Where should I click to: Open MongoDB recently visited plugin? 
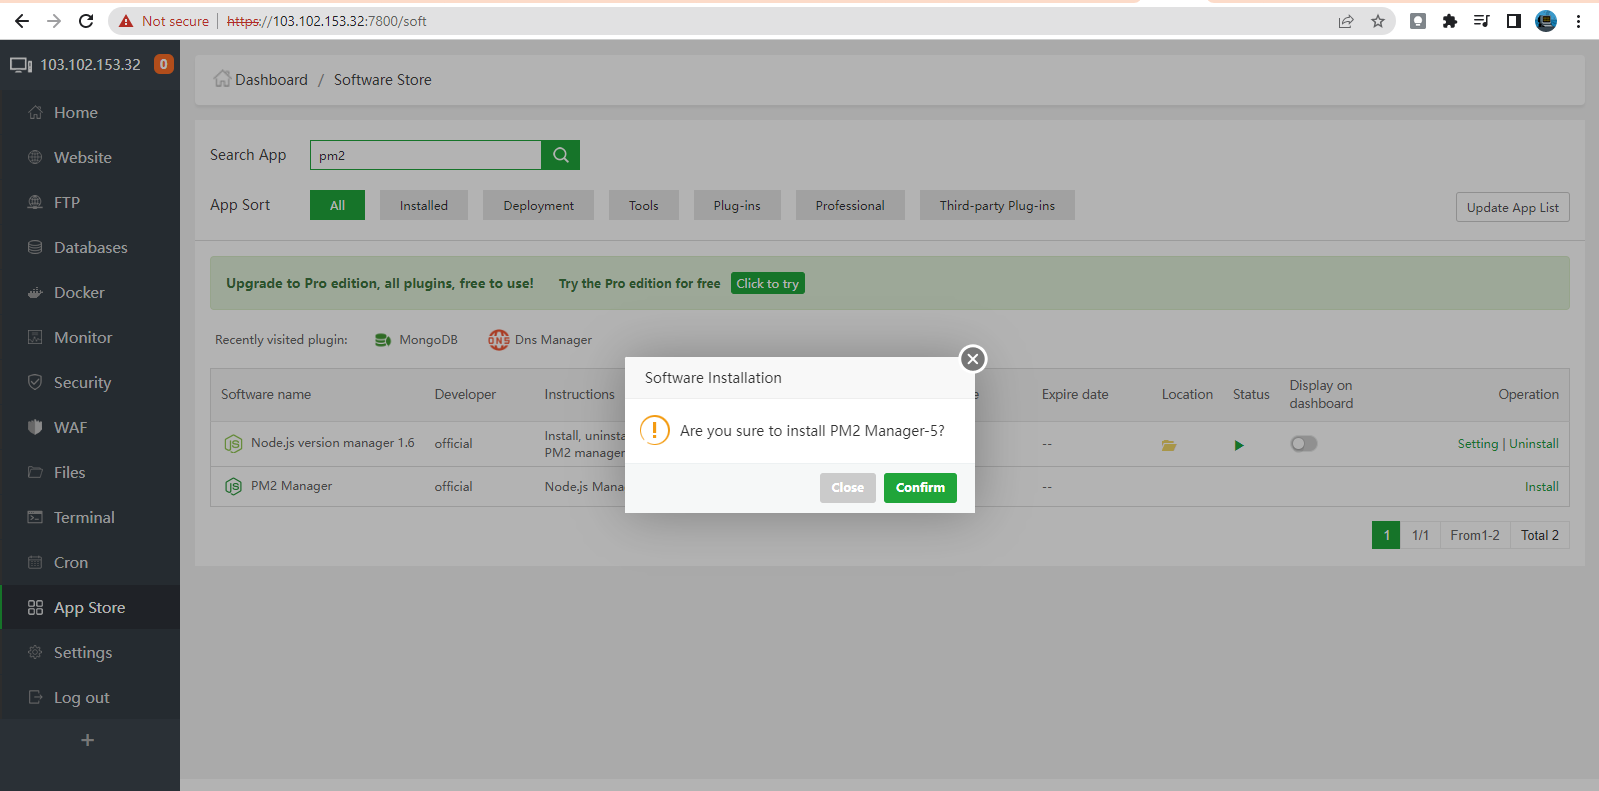417,340
